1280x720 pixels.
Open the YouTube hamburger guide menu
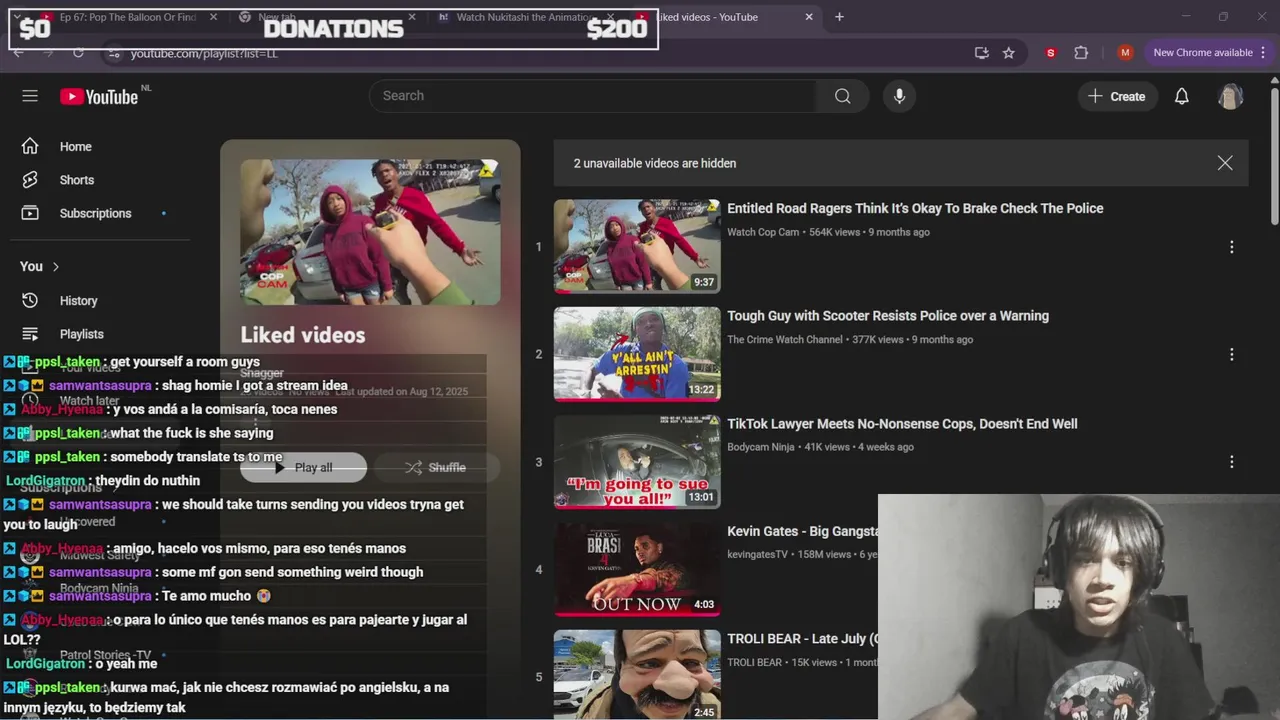pos(30,96)
